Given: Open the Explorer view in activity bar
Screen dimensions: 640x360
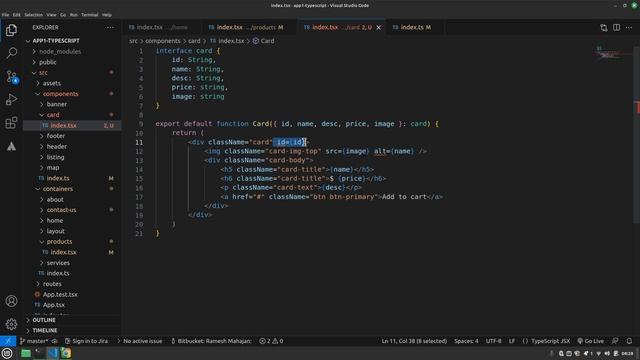Looking at the screenshot, I should point(11,30).
